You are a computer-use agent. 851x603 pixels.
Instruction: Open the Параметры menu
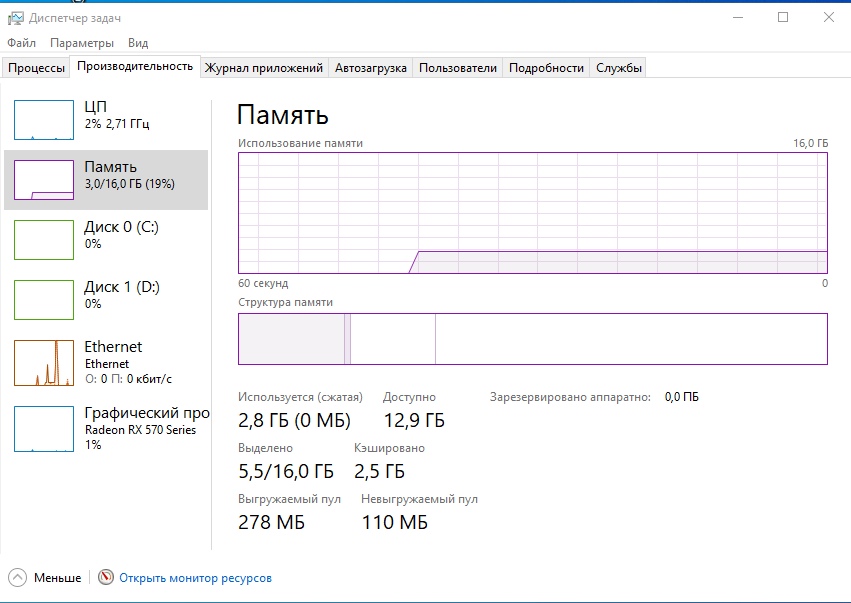pos(82,43)
